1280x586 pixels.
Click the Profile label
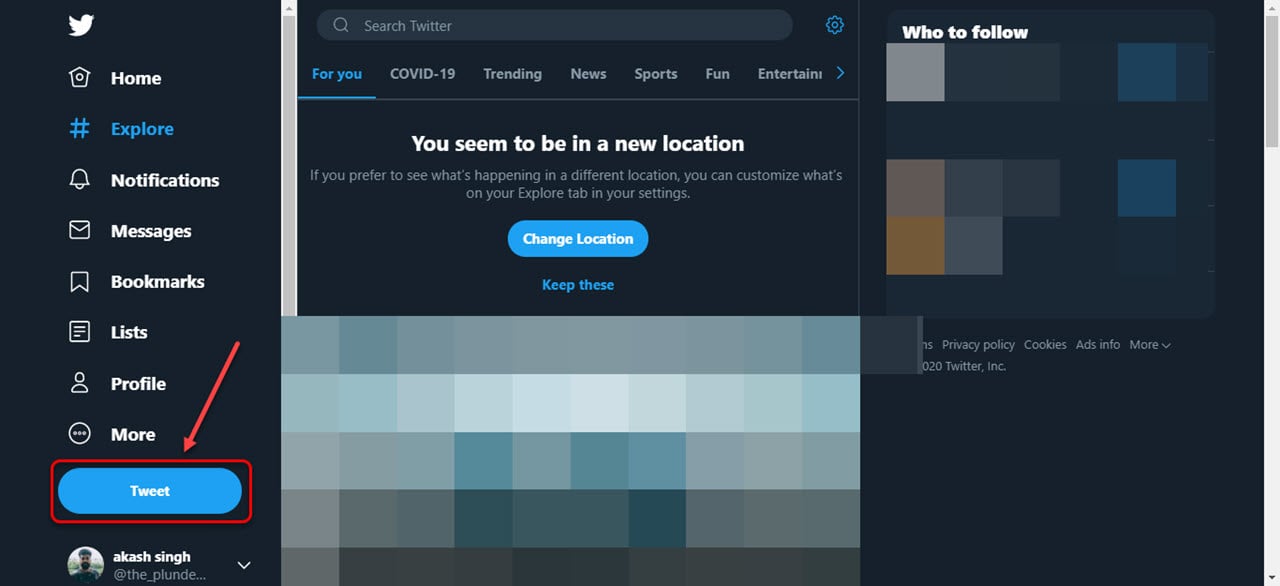click(x=138, y=384)
